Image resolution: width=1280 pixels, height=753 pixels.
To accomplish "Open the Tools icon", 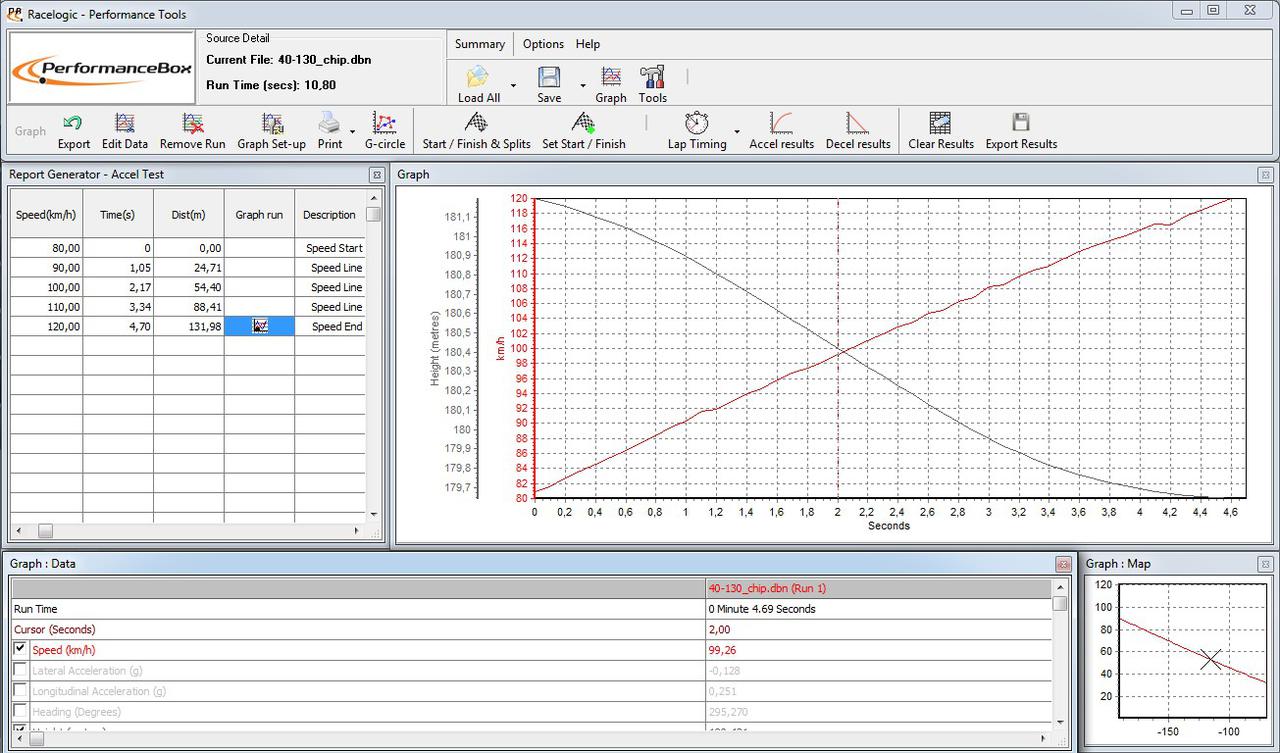I will coord(652,77).
